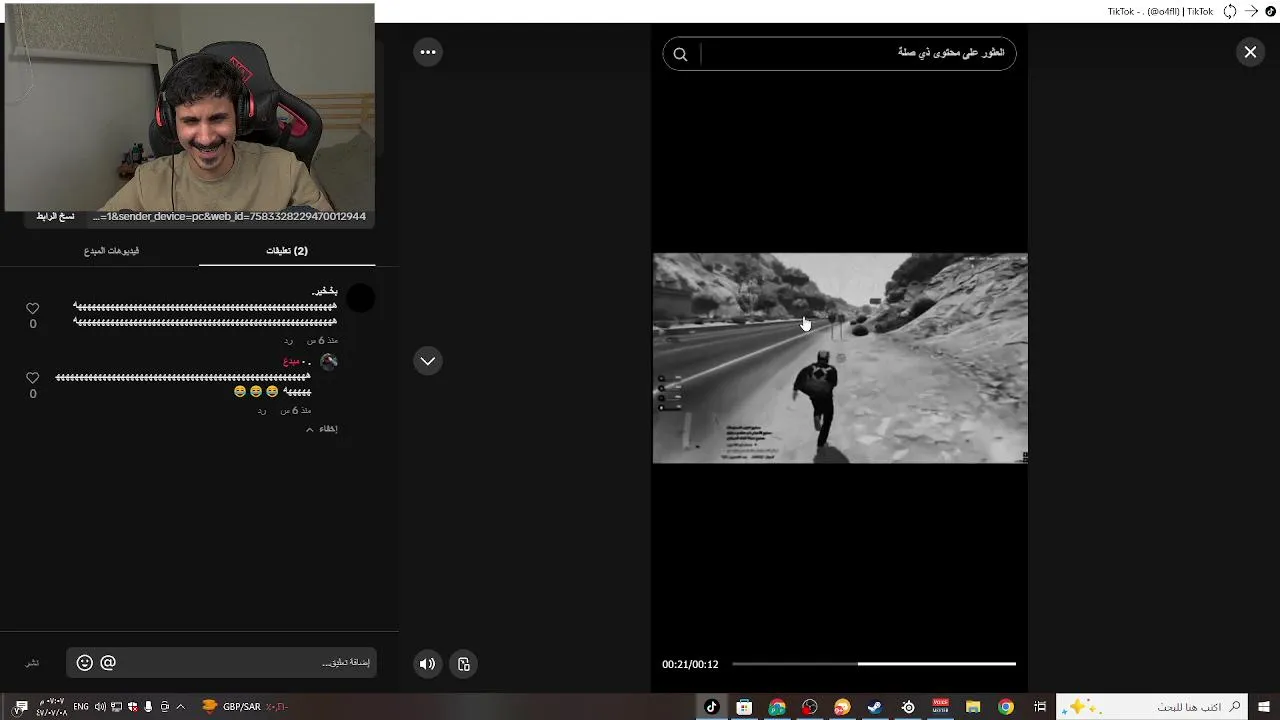This screenshot has height=720, width=1280.
Task: Open the network tray icon
Action: coord(116,707)
